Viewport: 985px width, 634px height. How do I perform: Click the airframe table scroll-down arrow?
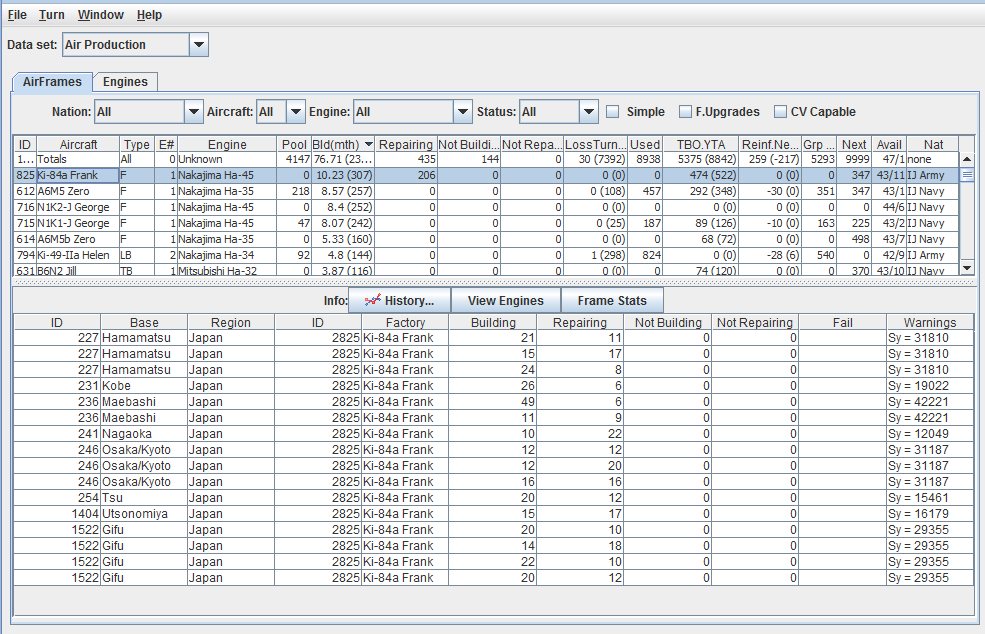[967, 268]
